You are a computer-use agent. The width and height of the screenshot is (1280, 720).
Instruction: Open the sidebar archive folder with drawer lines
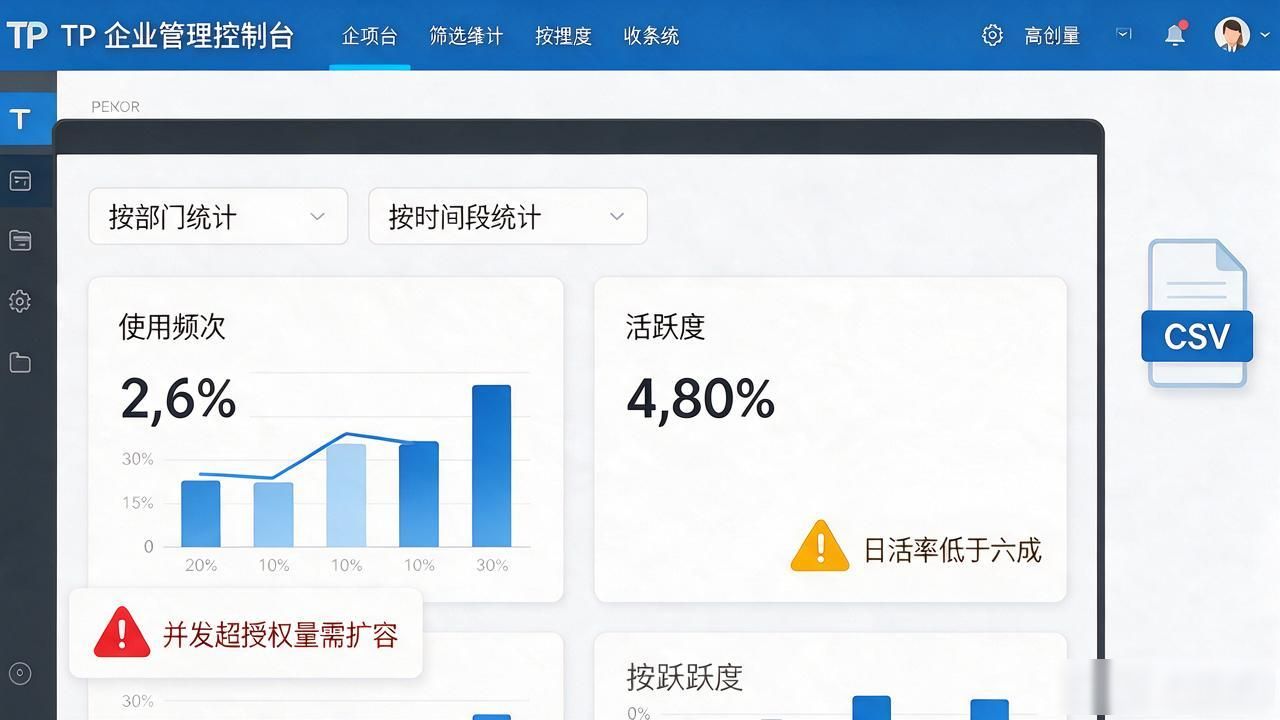[x=20, y=240]
